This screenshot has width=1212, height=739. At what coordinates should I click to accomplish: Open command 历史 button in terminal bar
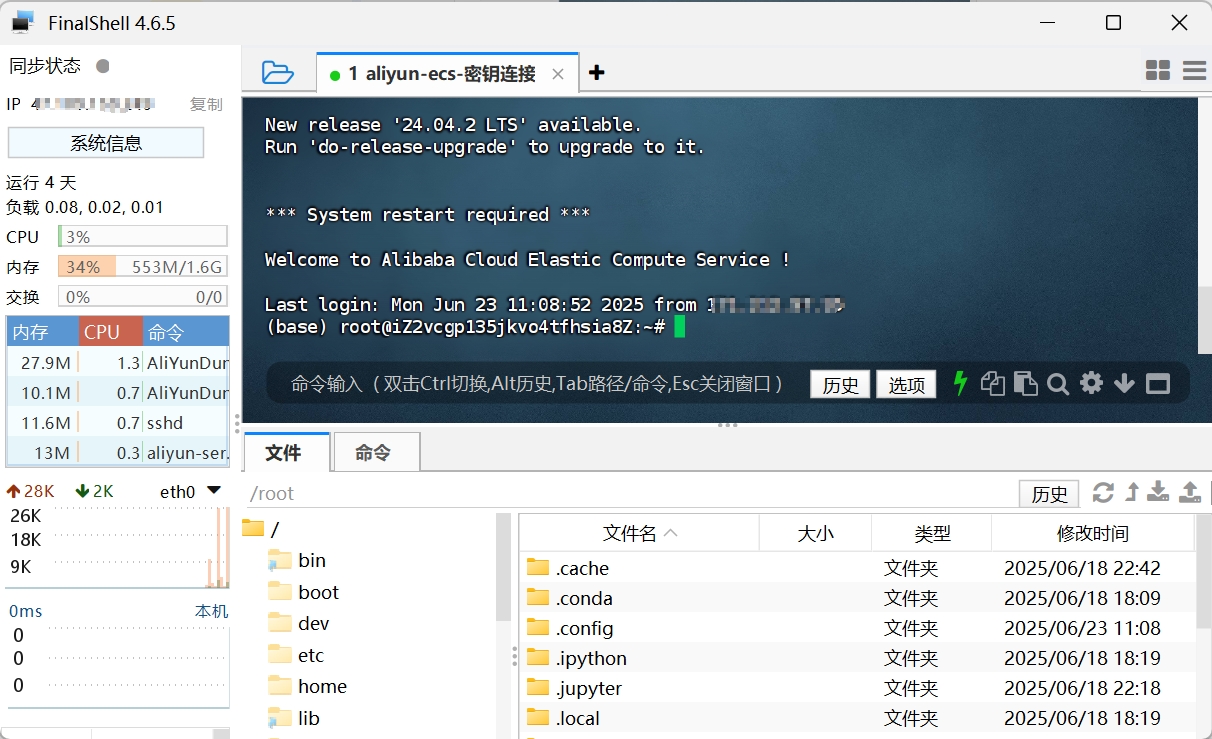841,385
